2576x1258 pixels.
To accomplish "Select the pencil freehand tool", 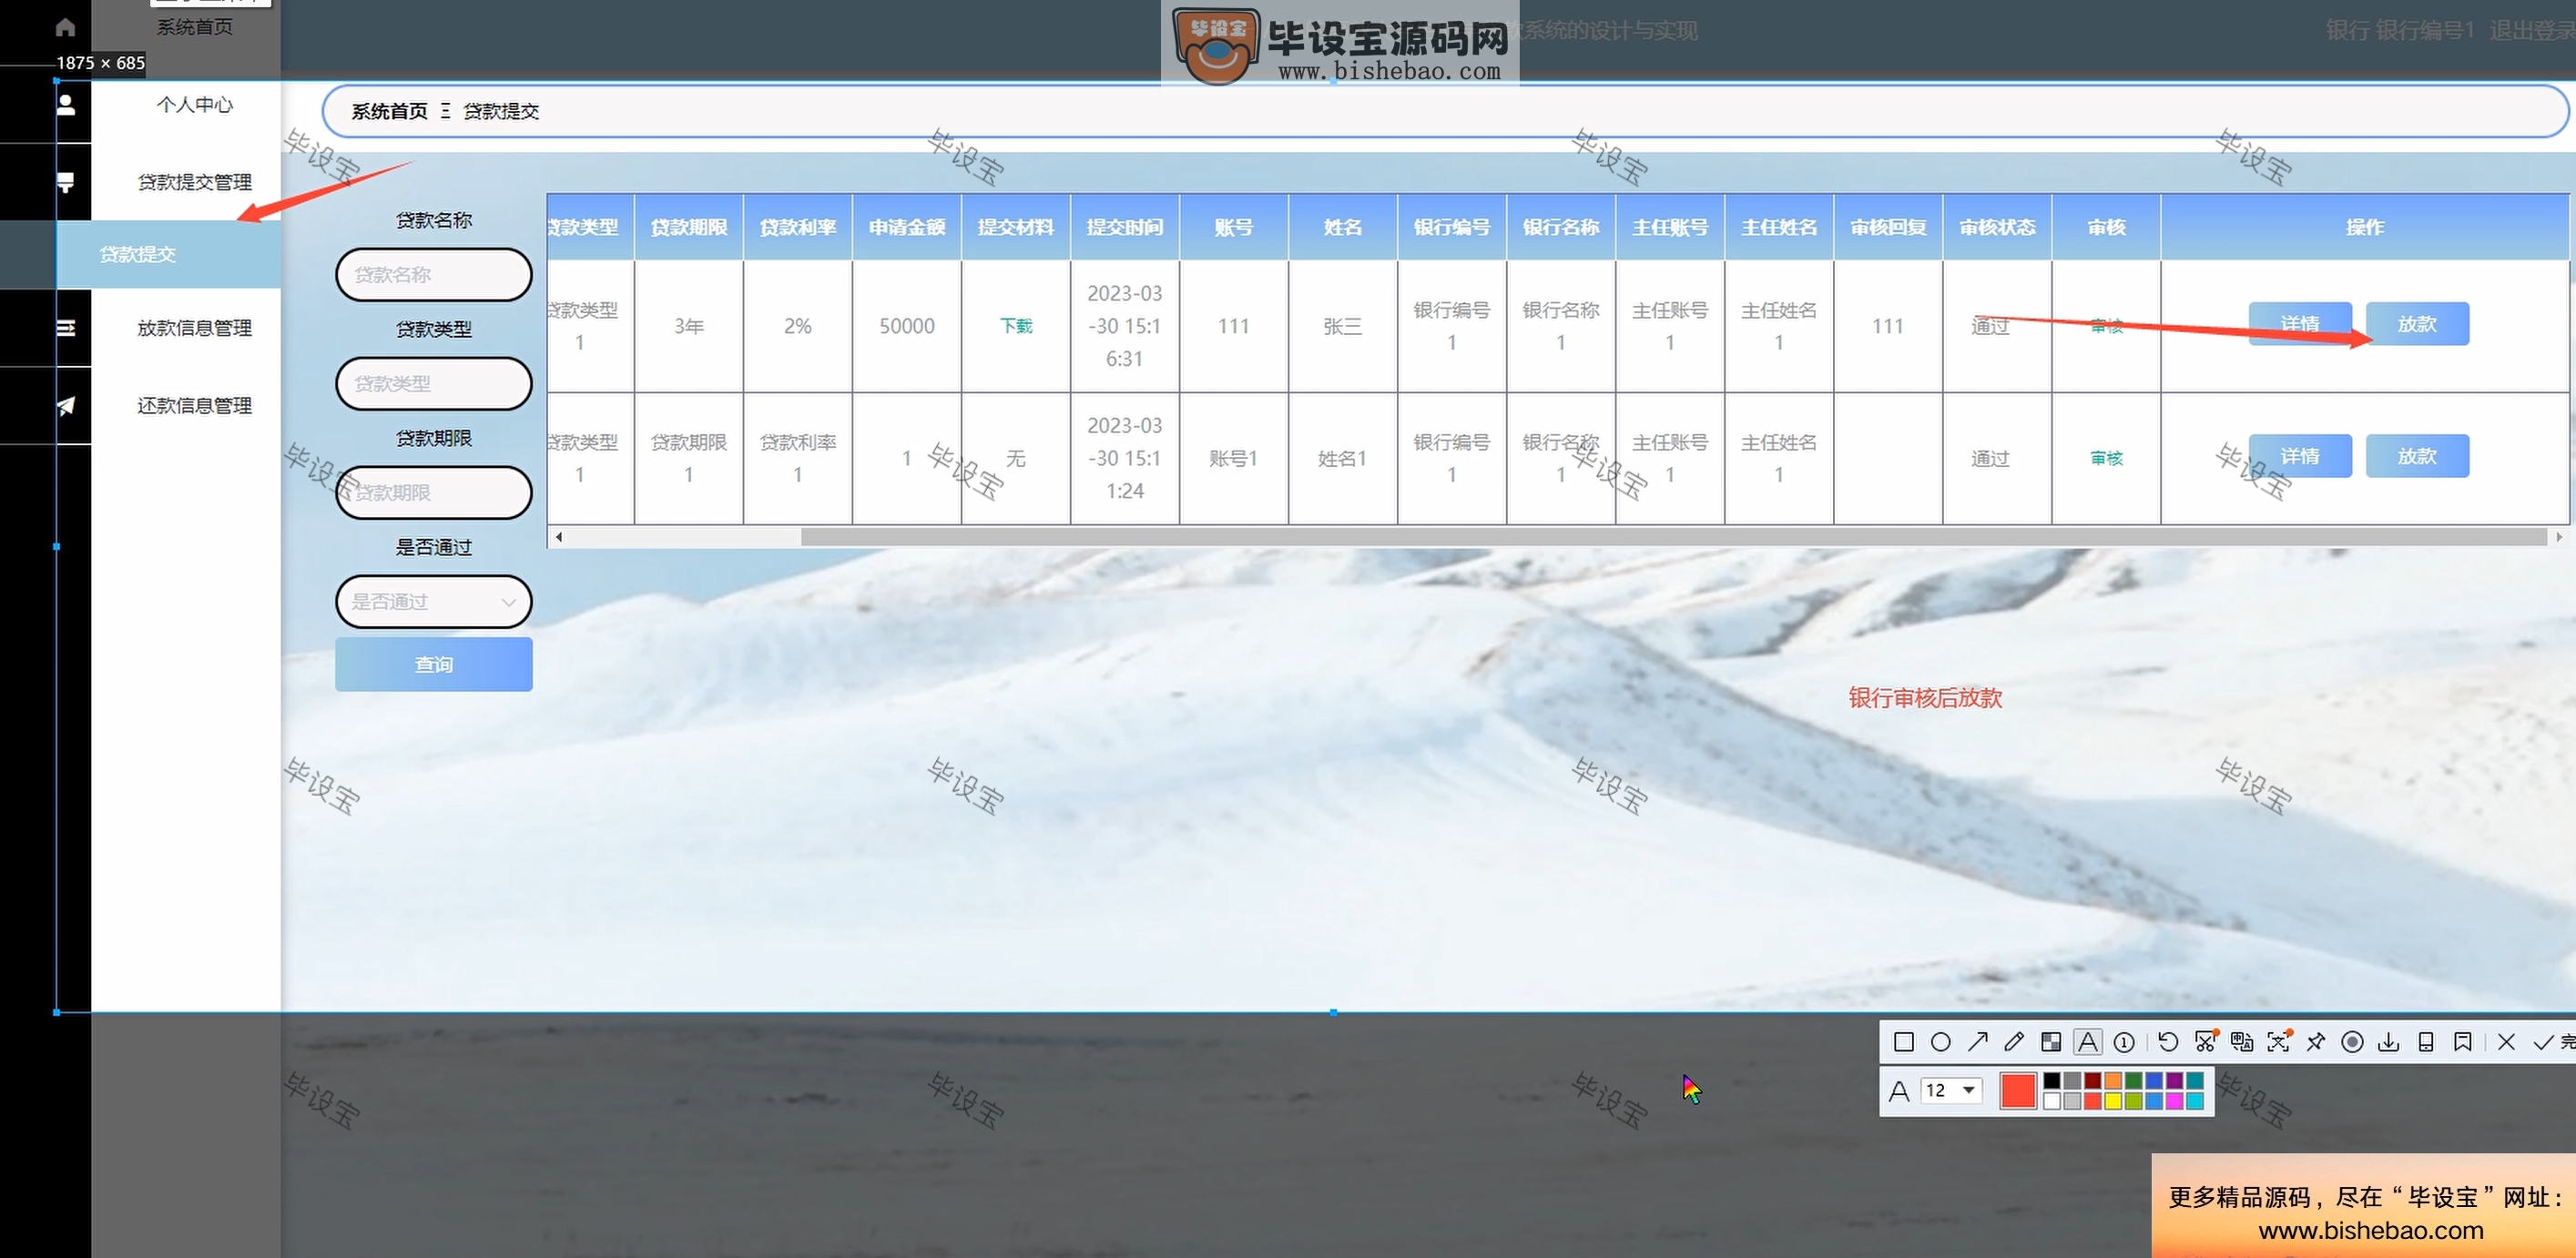I will click(2014, 1042).
